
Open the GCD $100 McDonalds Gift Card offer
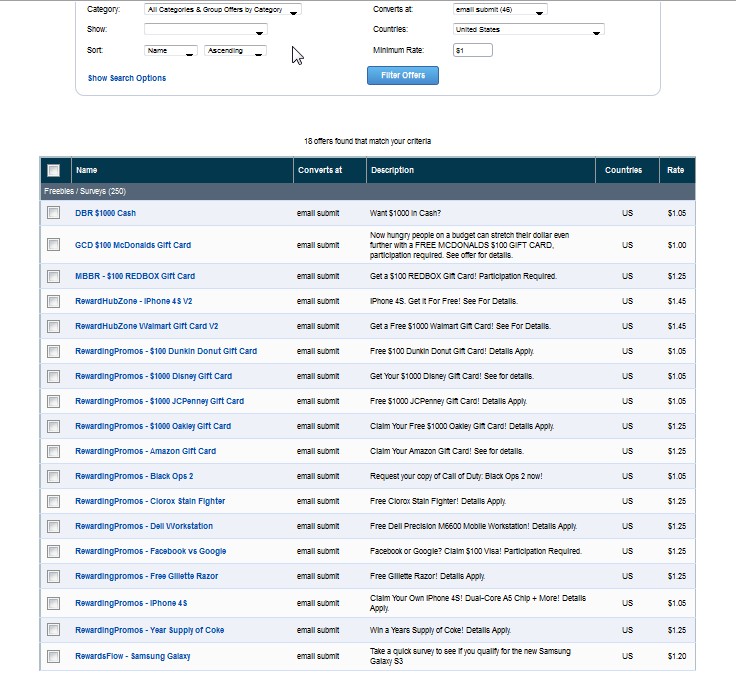point(133,245)
